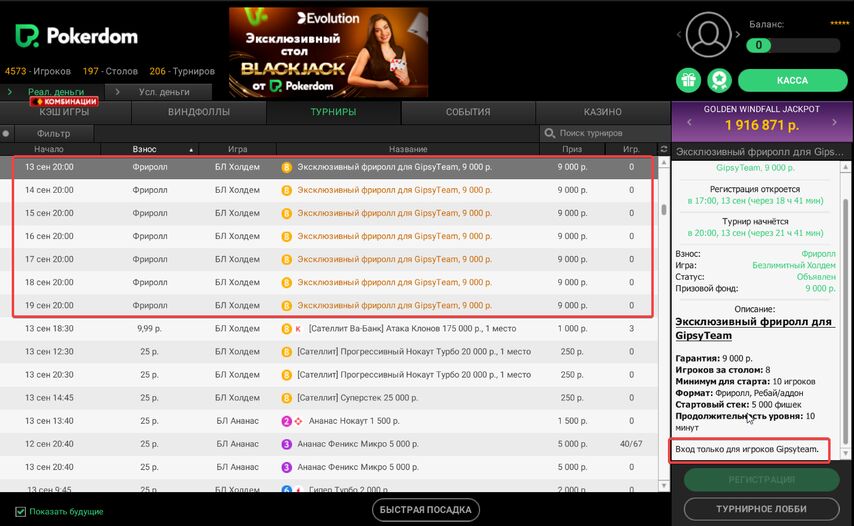Sort by the Игра column header
The width and height of the screenshot is (854, 526).
(237, 149)
